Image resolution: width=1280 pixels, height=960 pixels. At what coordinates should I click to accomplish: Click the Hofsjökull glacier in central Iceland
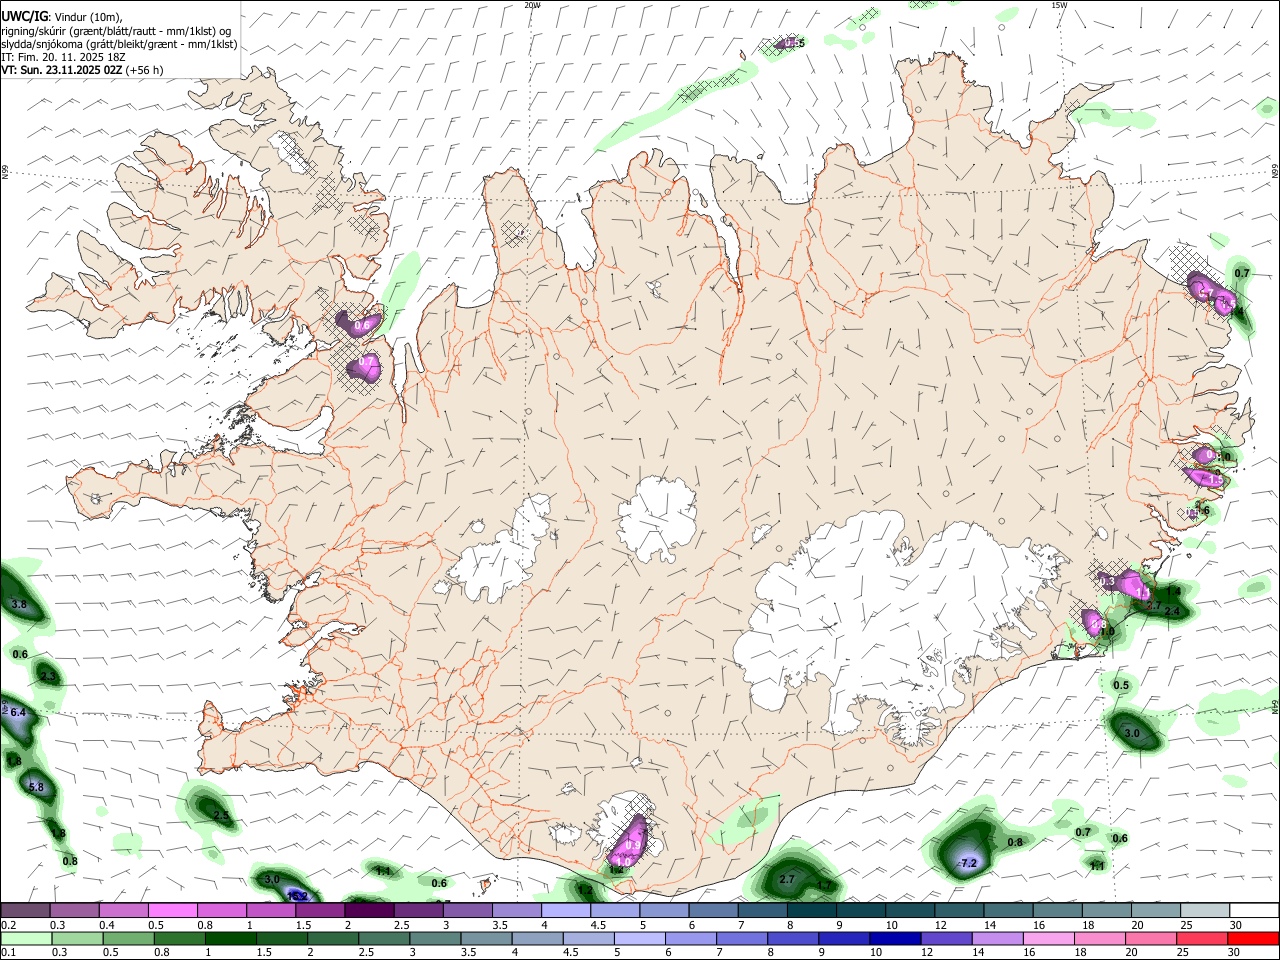pos(657,518)
